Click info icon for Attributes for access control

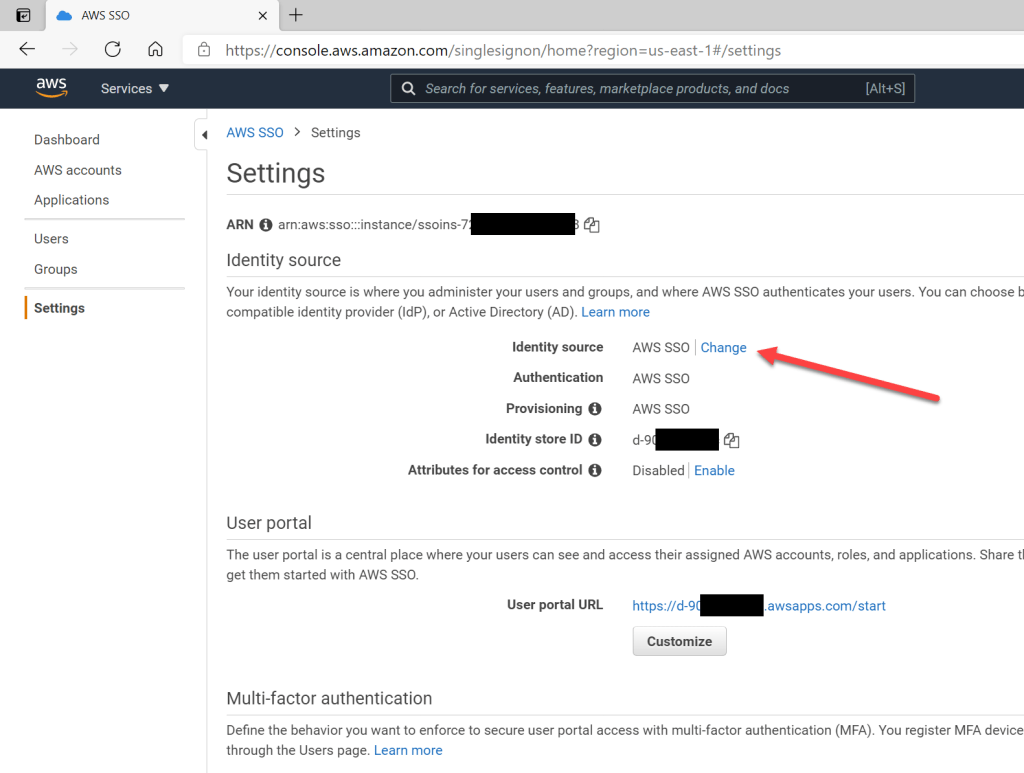click(595, 470)
